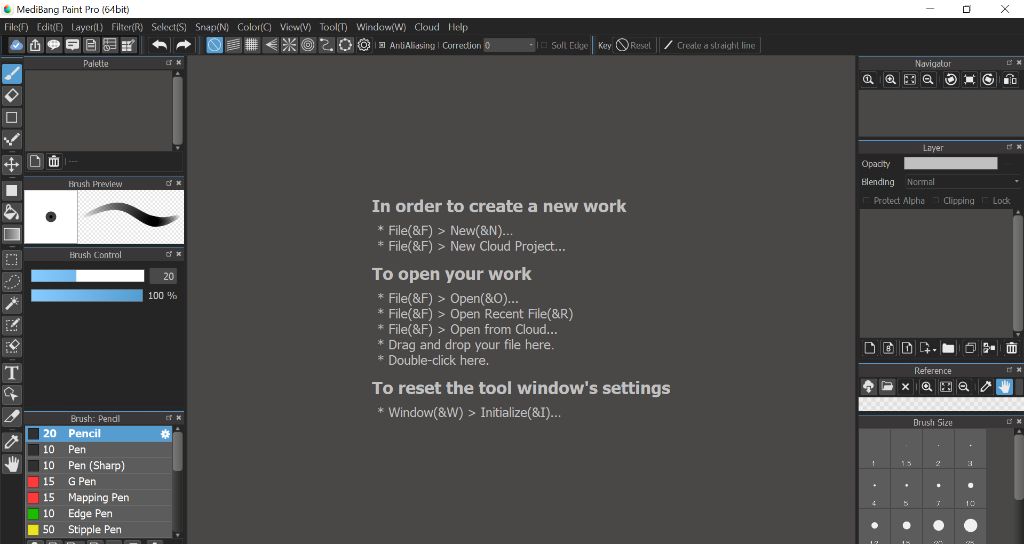The width and height of the screenshot is (1024, 544).
Task: Click the brush size slider
Action: [88, 276]
